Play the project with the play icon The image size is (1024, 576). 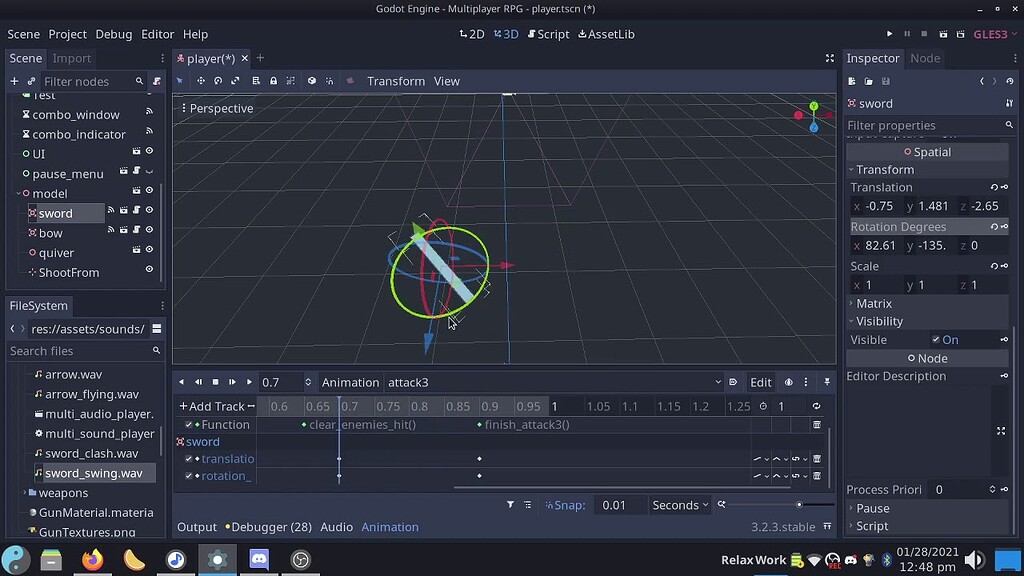coord(889,34)
